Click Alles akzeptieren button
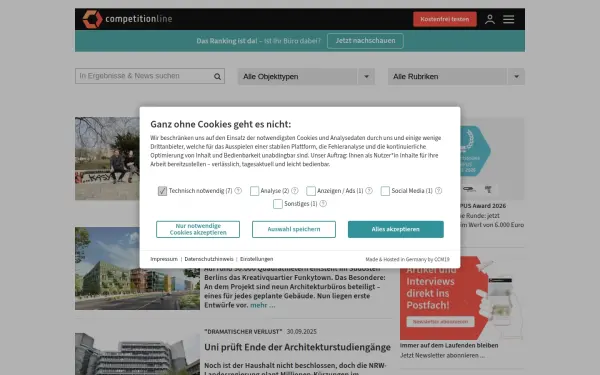This screenshot has height=375, width=600. pyautogui.click(x=396, y=229)
